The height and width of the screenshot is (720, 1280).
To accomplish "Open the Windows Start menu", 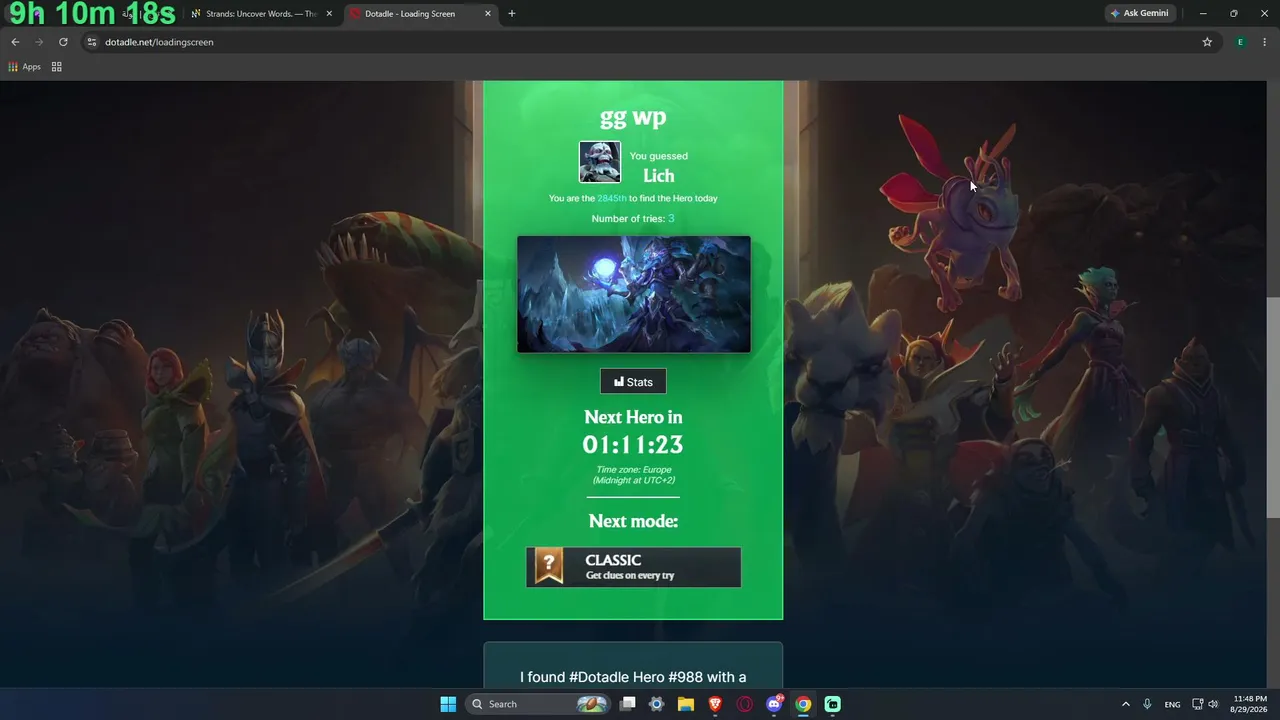I will (x=448, y=704).
